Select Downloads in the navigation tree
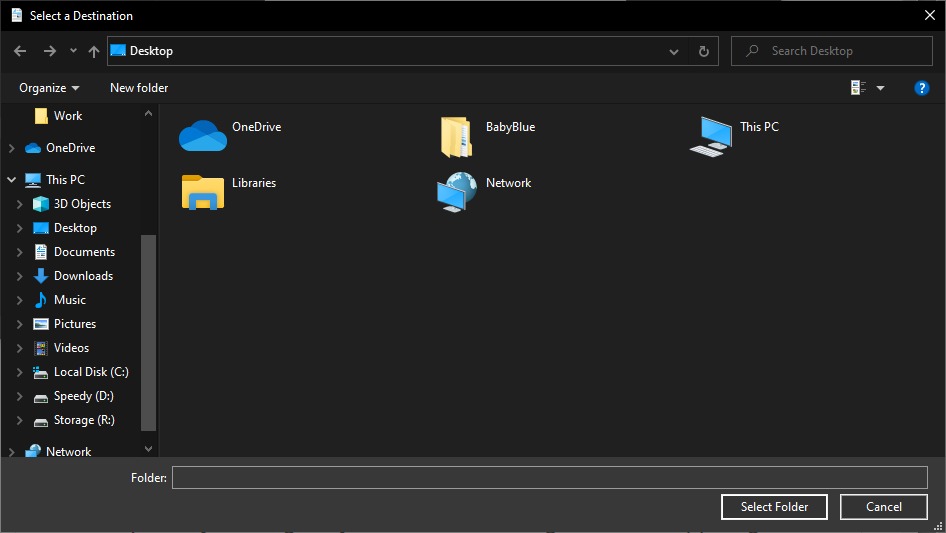The height and width of the screenshot is (533, 946). click(83, 276)
